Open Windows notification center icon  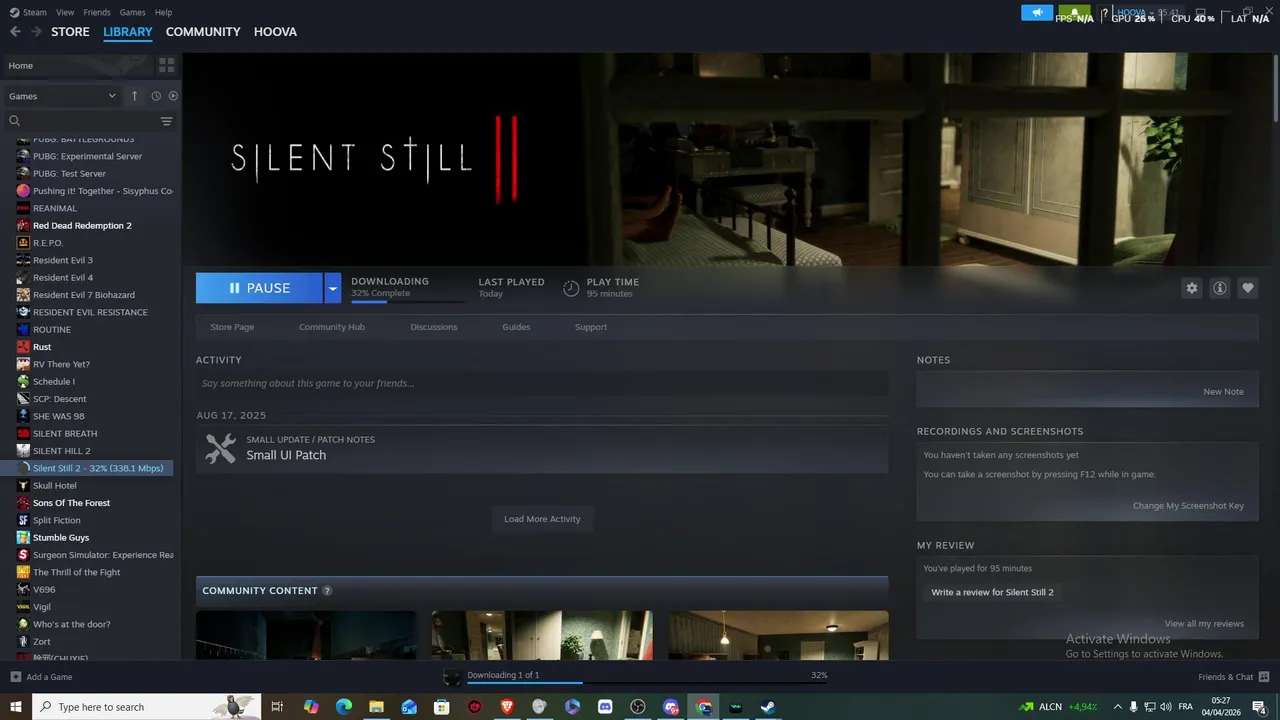click(x=1259, y=707)
